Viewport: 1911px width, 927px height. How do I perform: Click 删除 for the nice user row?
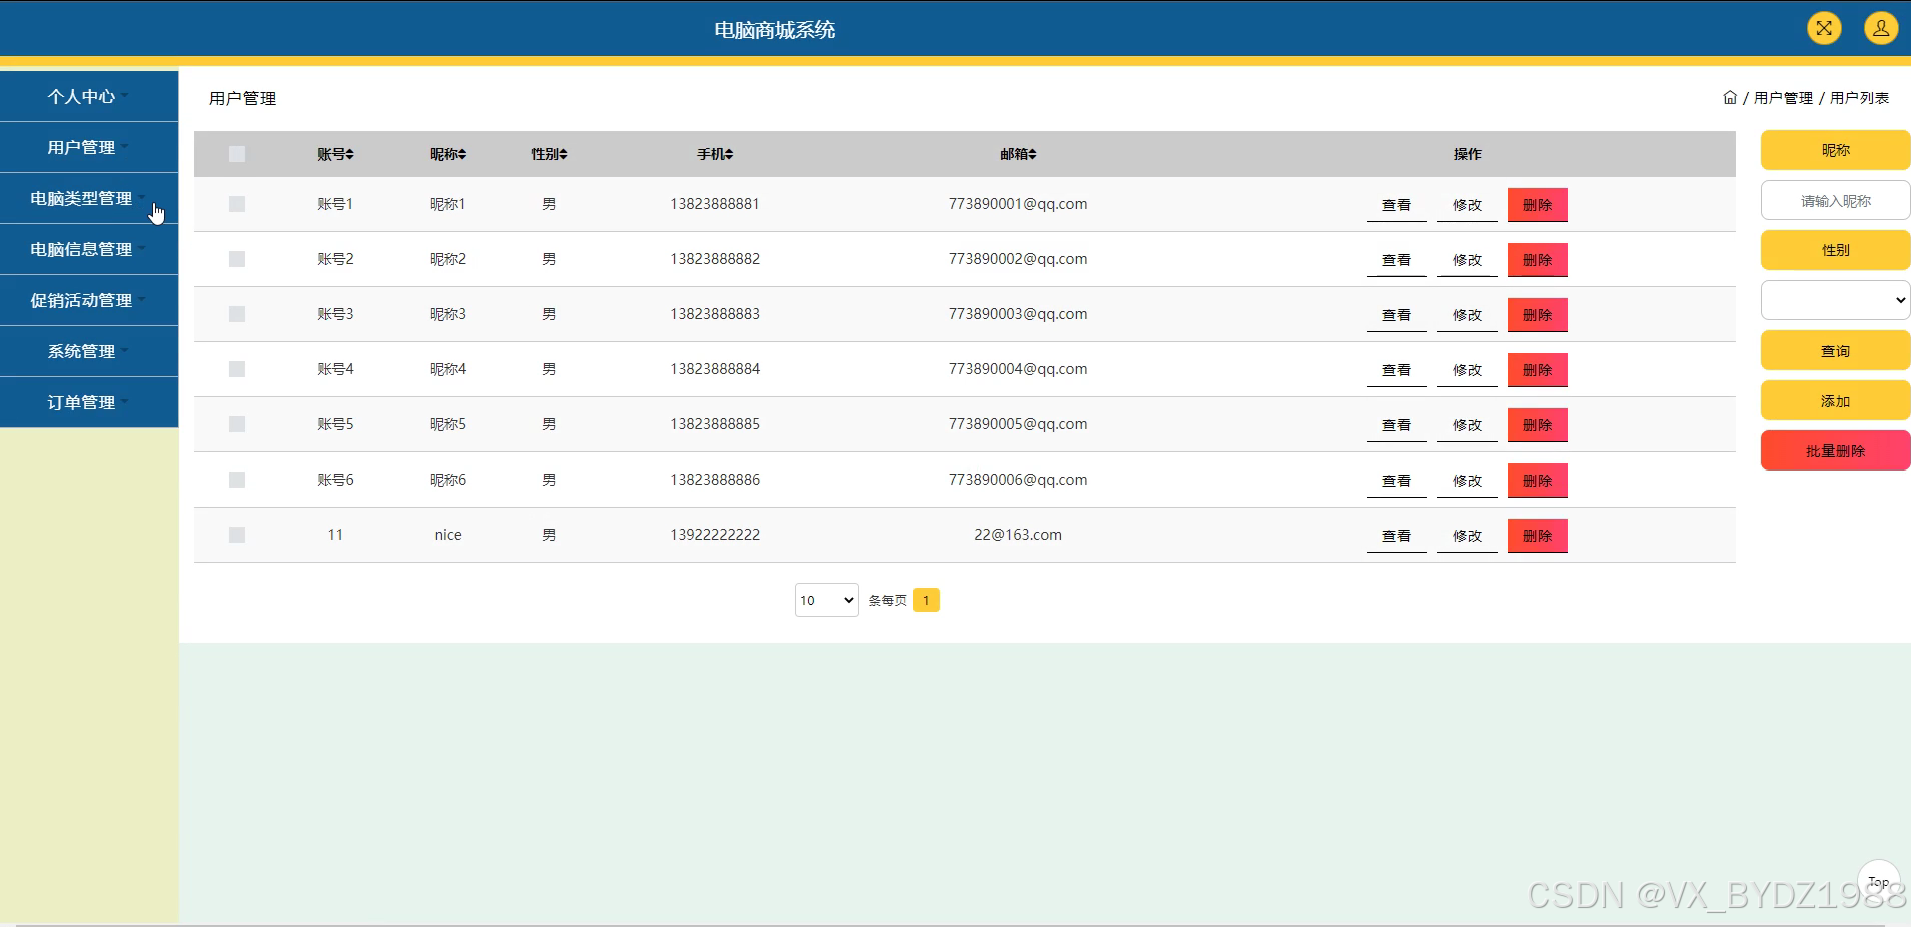[x=1537, y=536]
